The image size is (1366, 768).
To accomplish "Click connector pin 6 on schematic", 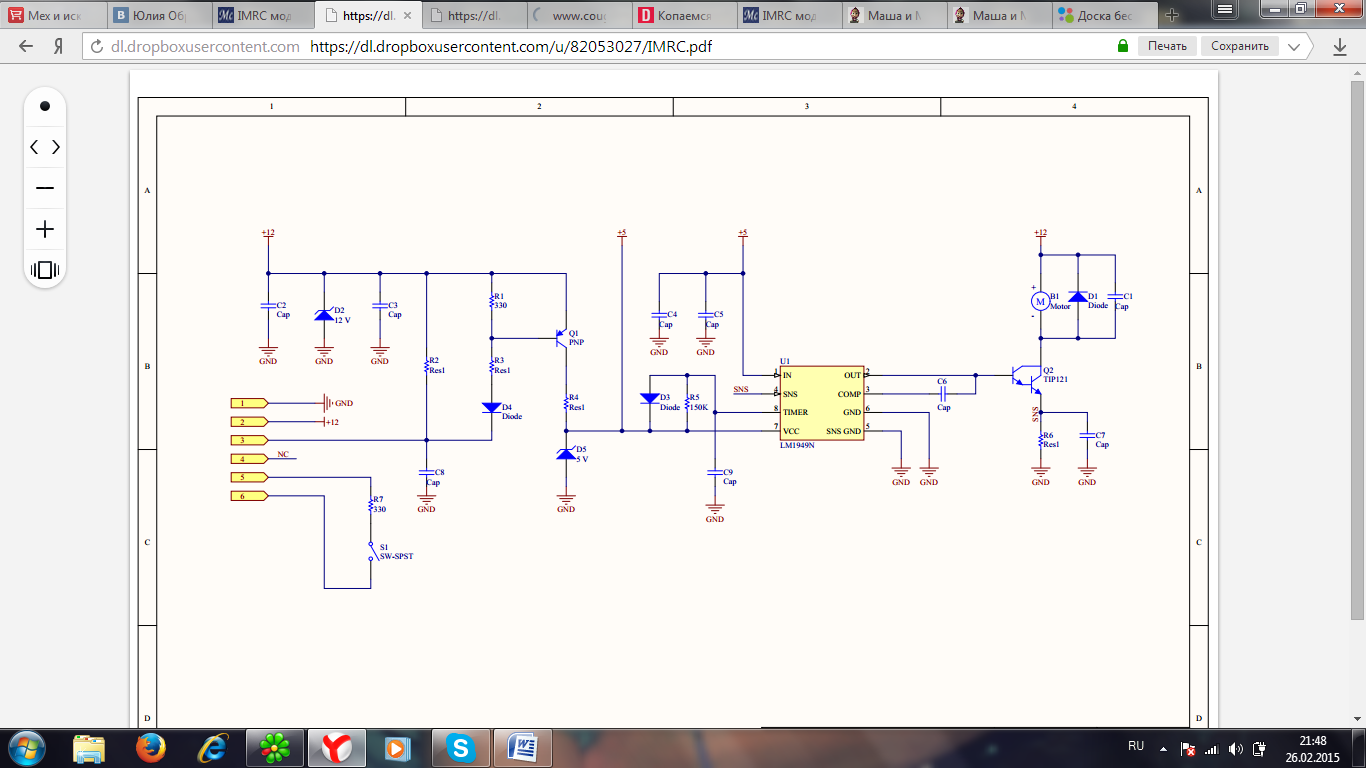I will coord(249,496).
